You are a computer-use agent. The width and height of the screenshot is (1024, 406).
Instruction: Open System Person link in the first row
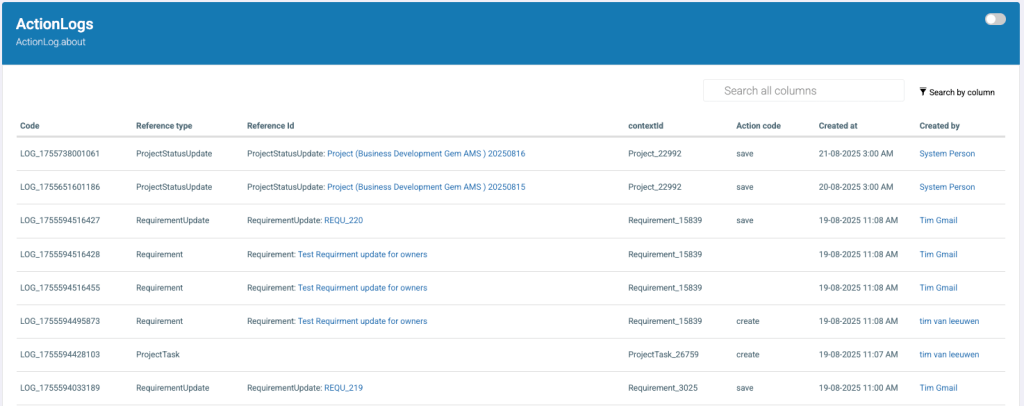pos(946,153)
